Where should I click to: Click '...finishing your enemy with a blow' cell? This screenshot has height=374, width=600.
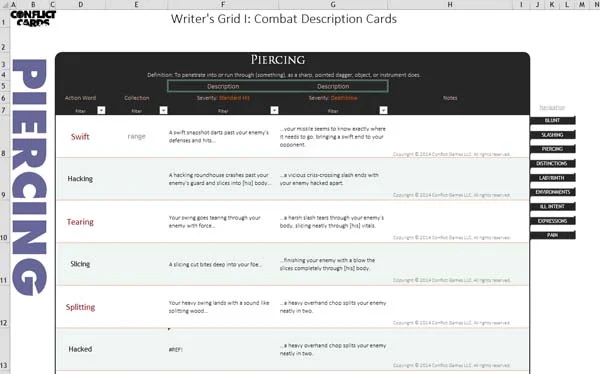pos(333,264)
